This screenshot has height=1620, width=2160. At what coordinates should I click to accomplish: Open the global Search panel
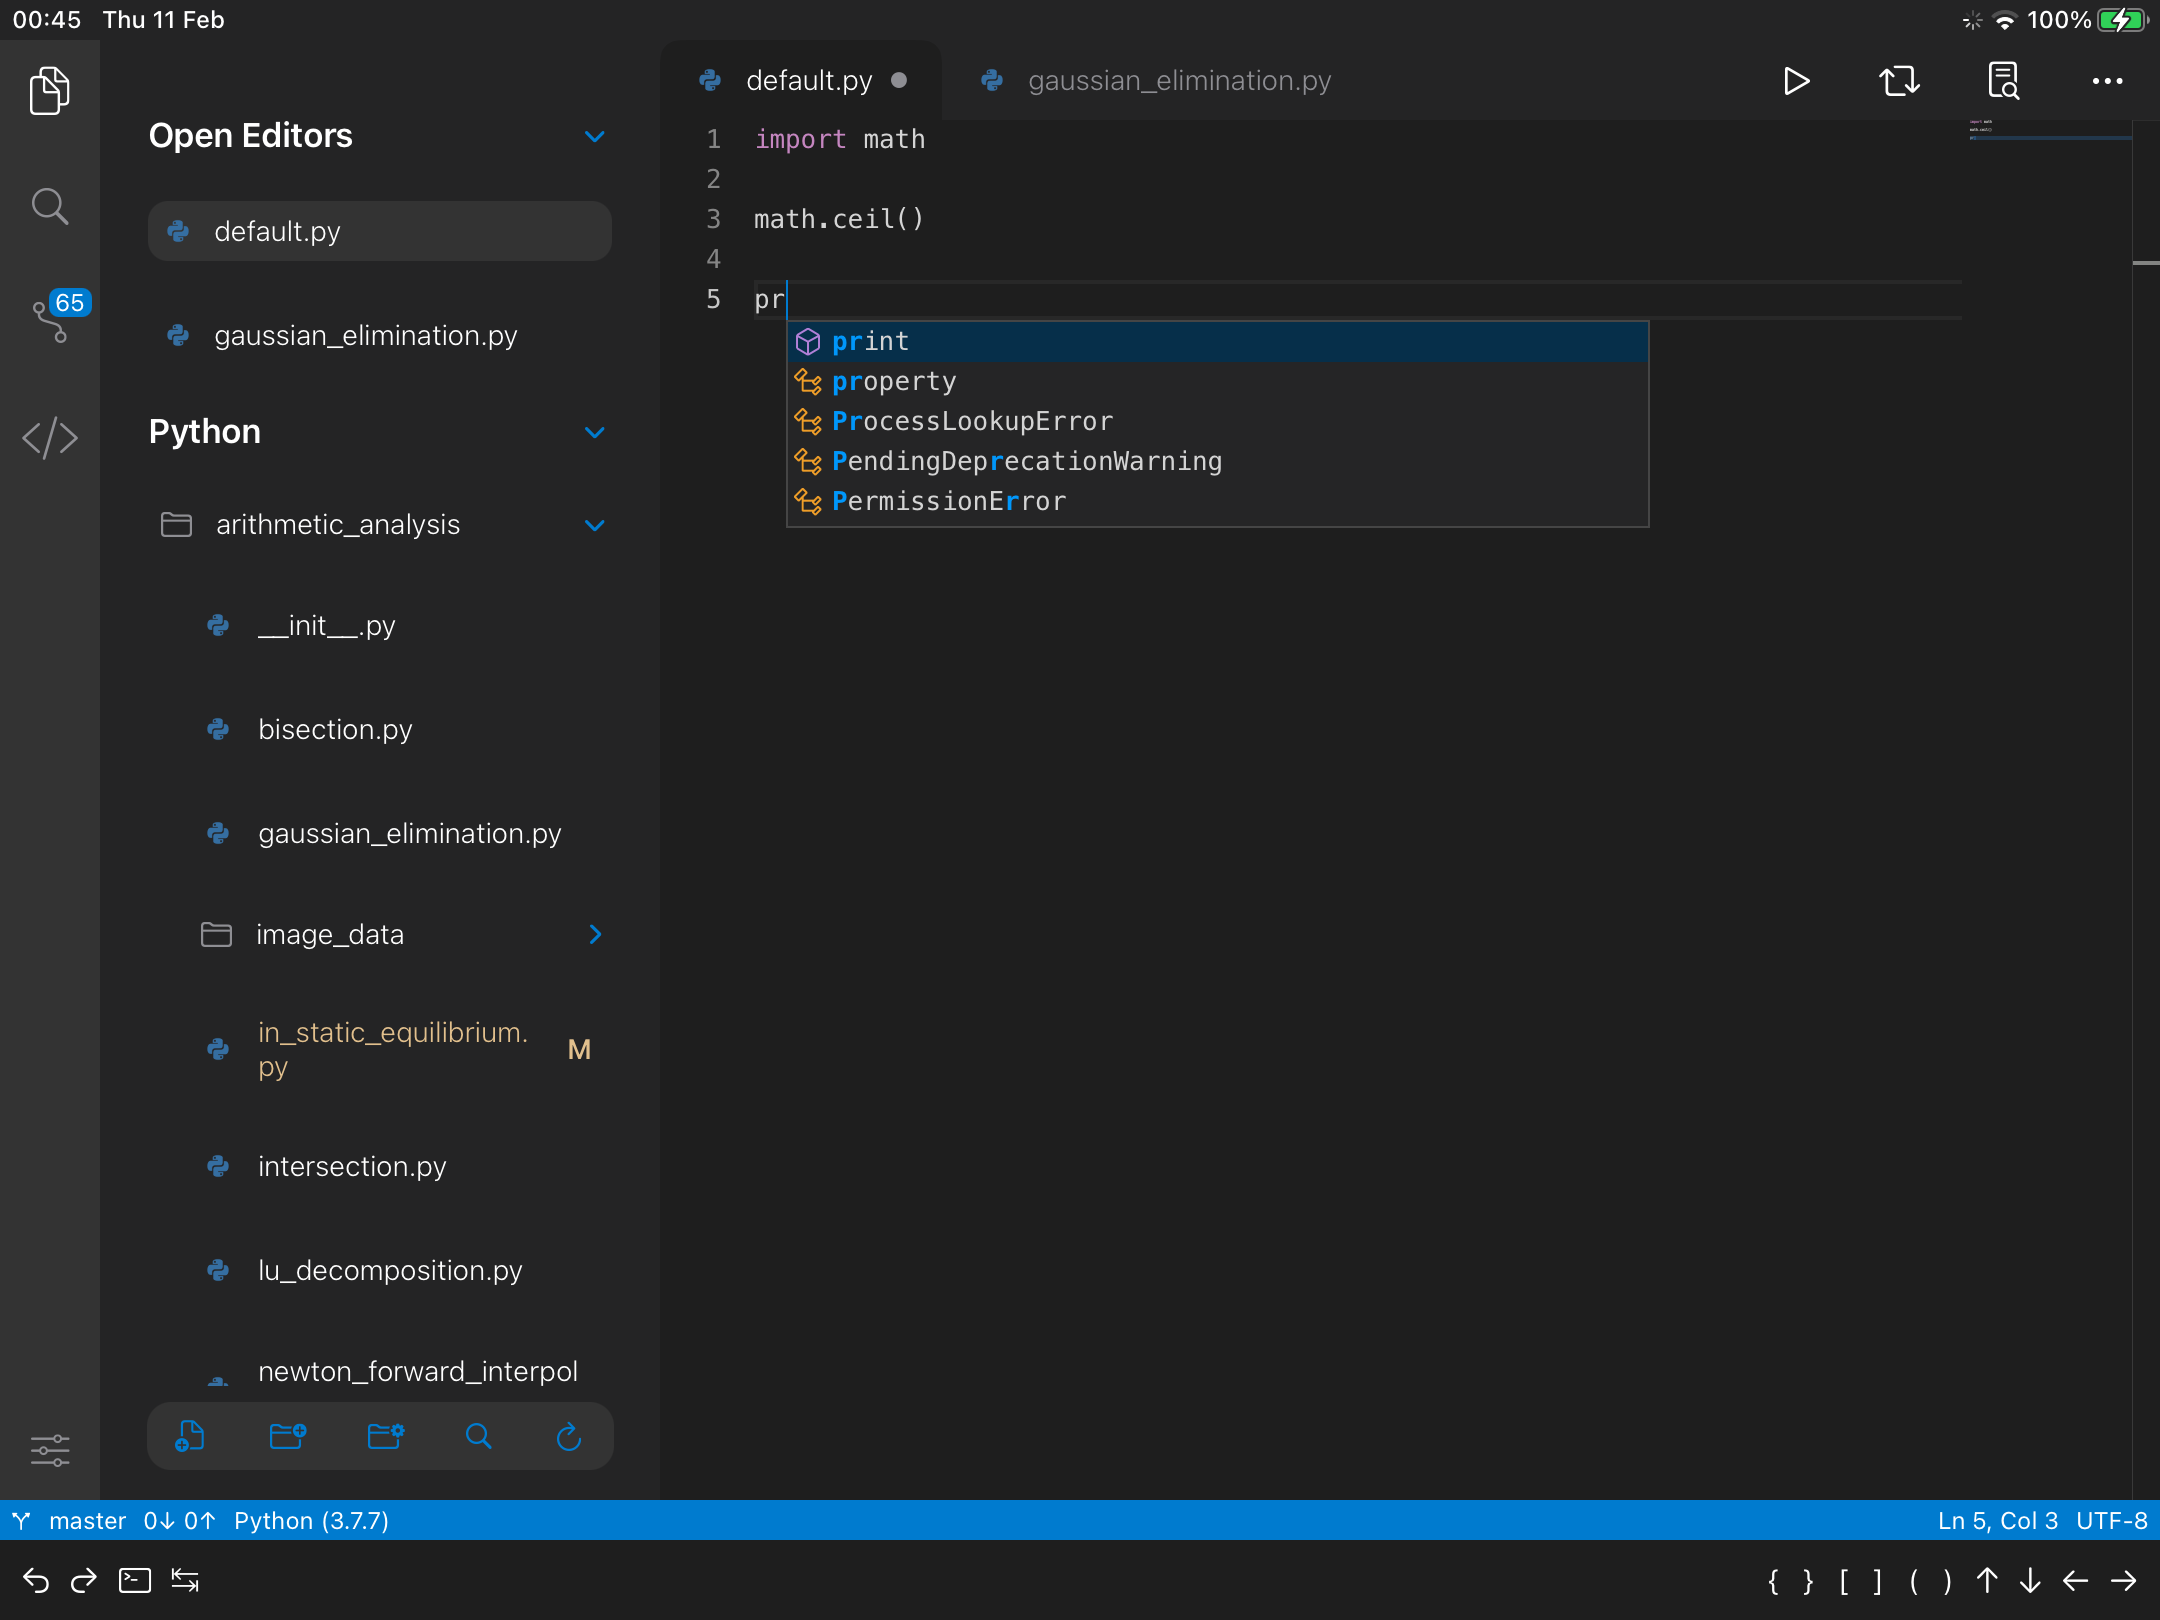click(49, 205)
